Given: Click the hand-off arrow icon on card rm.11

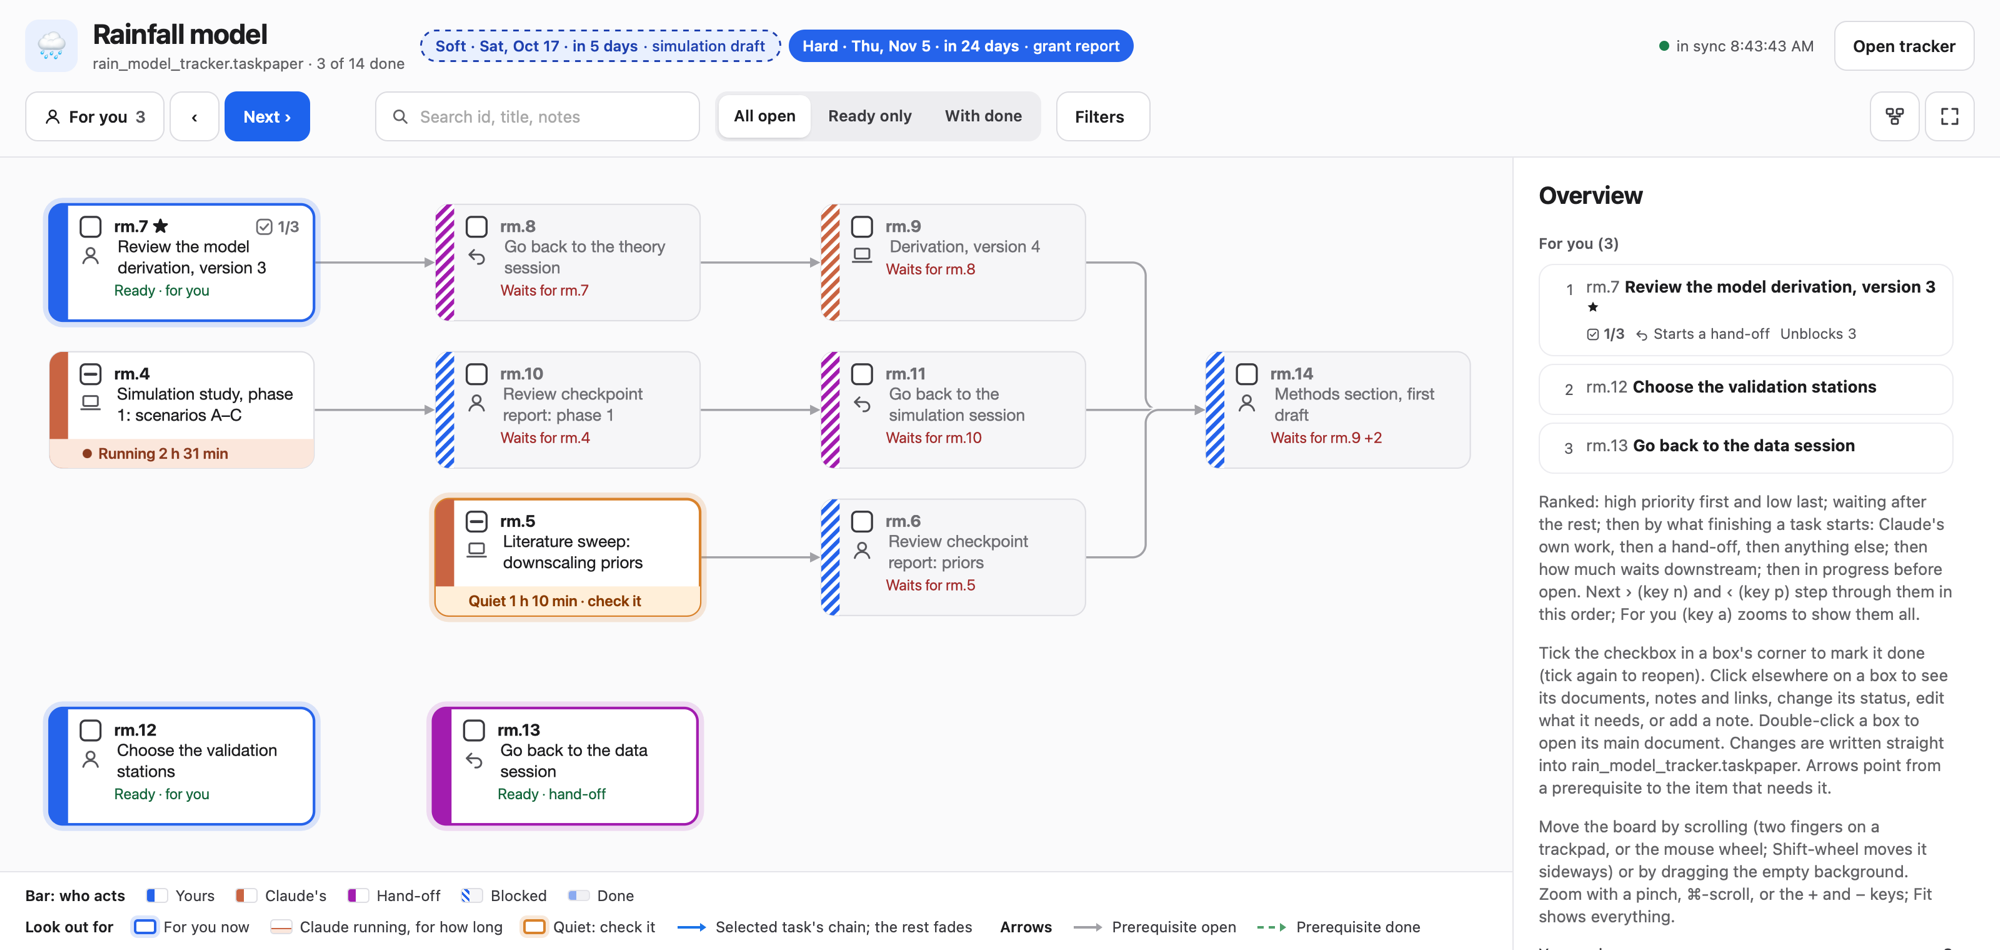Looking at the screenshot, I should click(862, 404).
